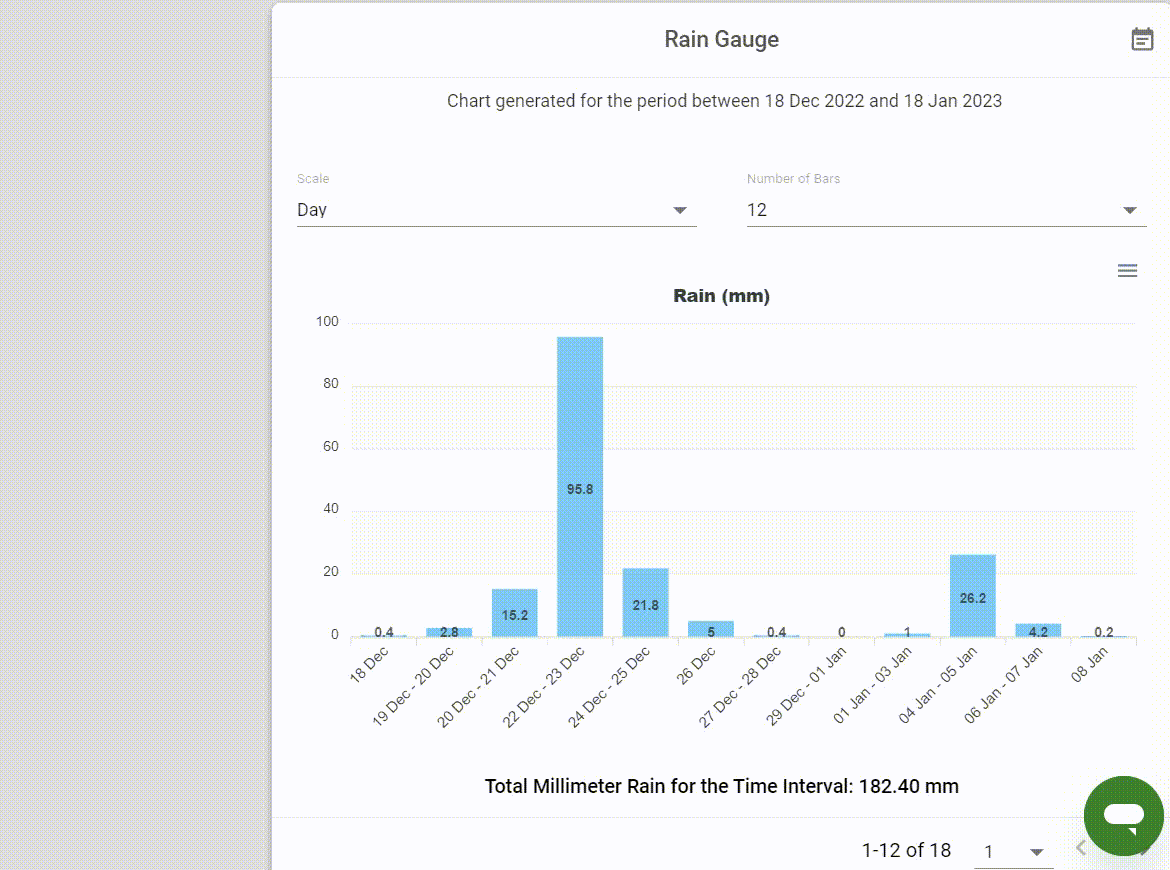The image size is (1170, 870).
Task: Select the 15.2 bar for 20-21 Dec
Action: [514, 613]
